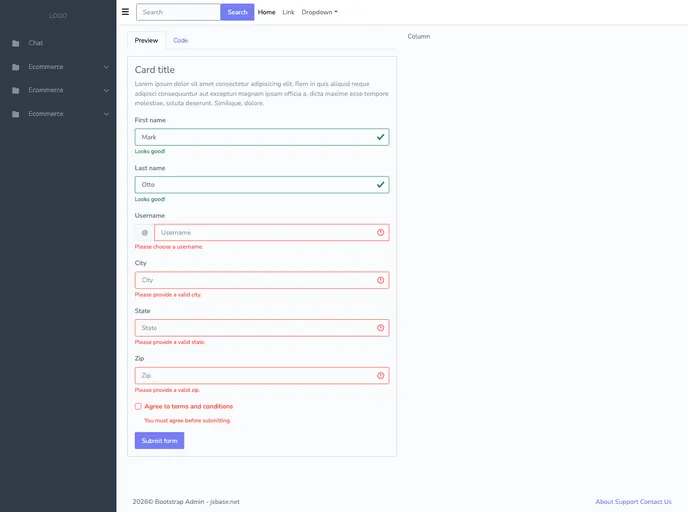This screenshot has height=512, width=688.
Task: Click the red warning icon in City field
Action: click(x=380, y=280)
